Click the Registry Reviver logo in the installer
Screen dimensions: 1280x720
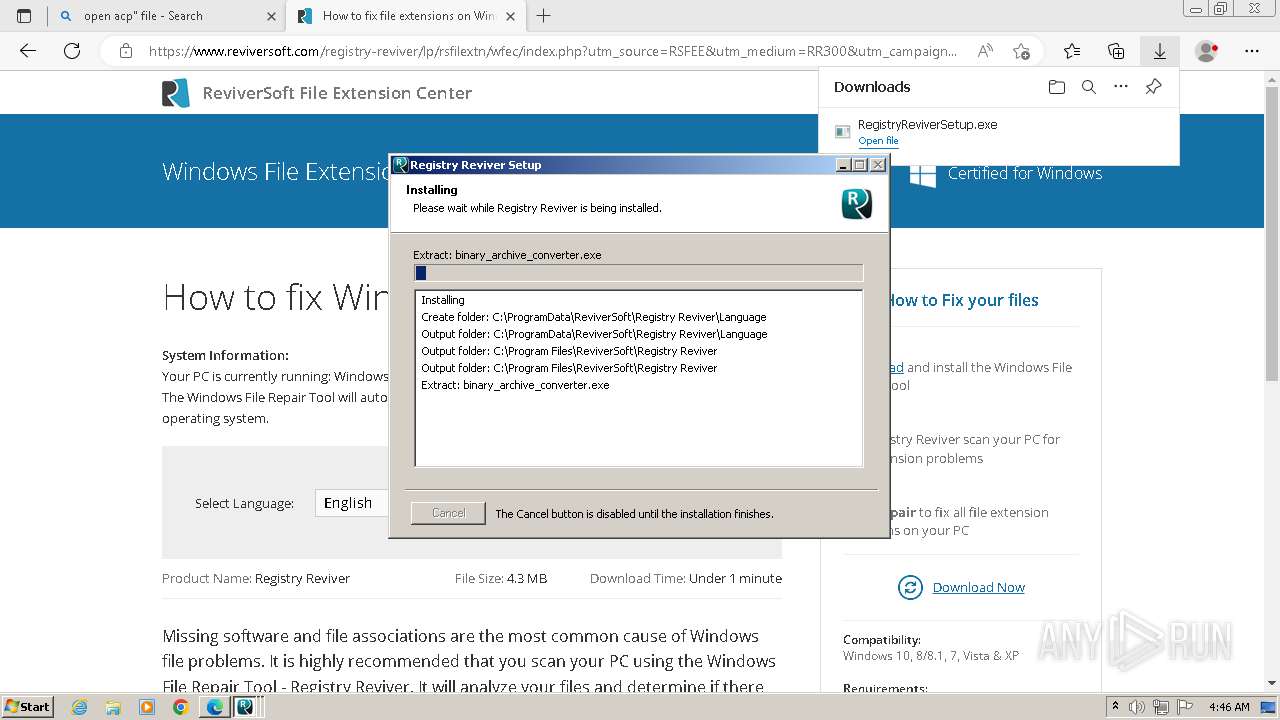point(857,204)
